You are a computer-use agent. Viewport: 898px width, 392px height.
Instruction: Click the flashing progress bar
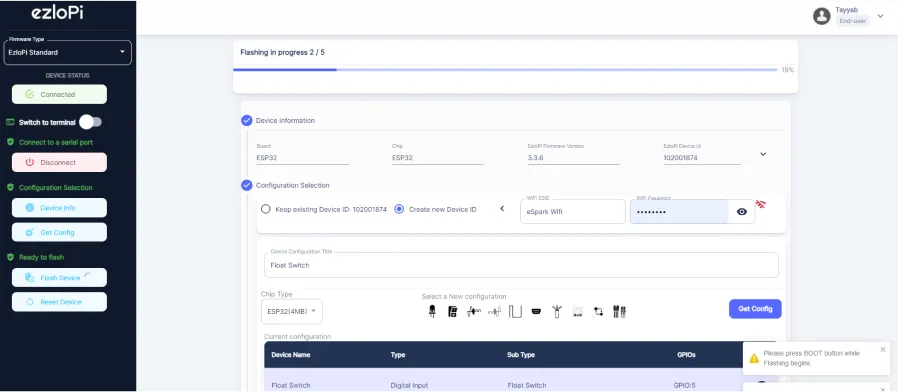(x=505, y=70)
